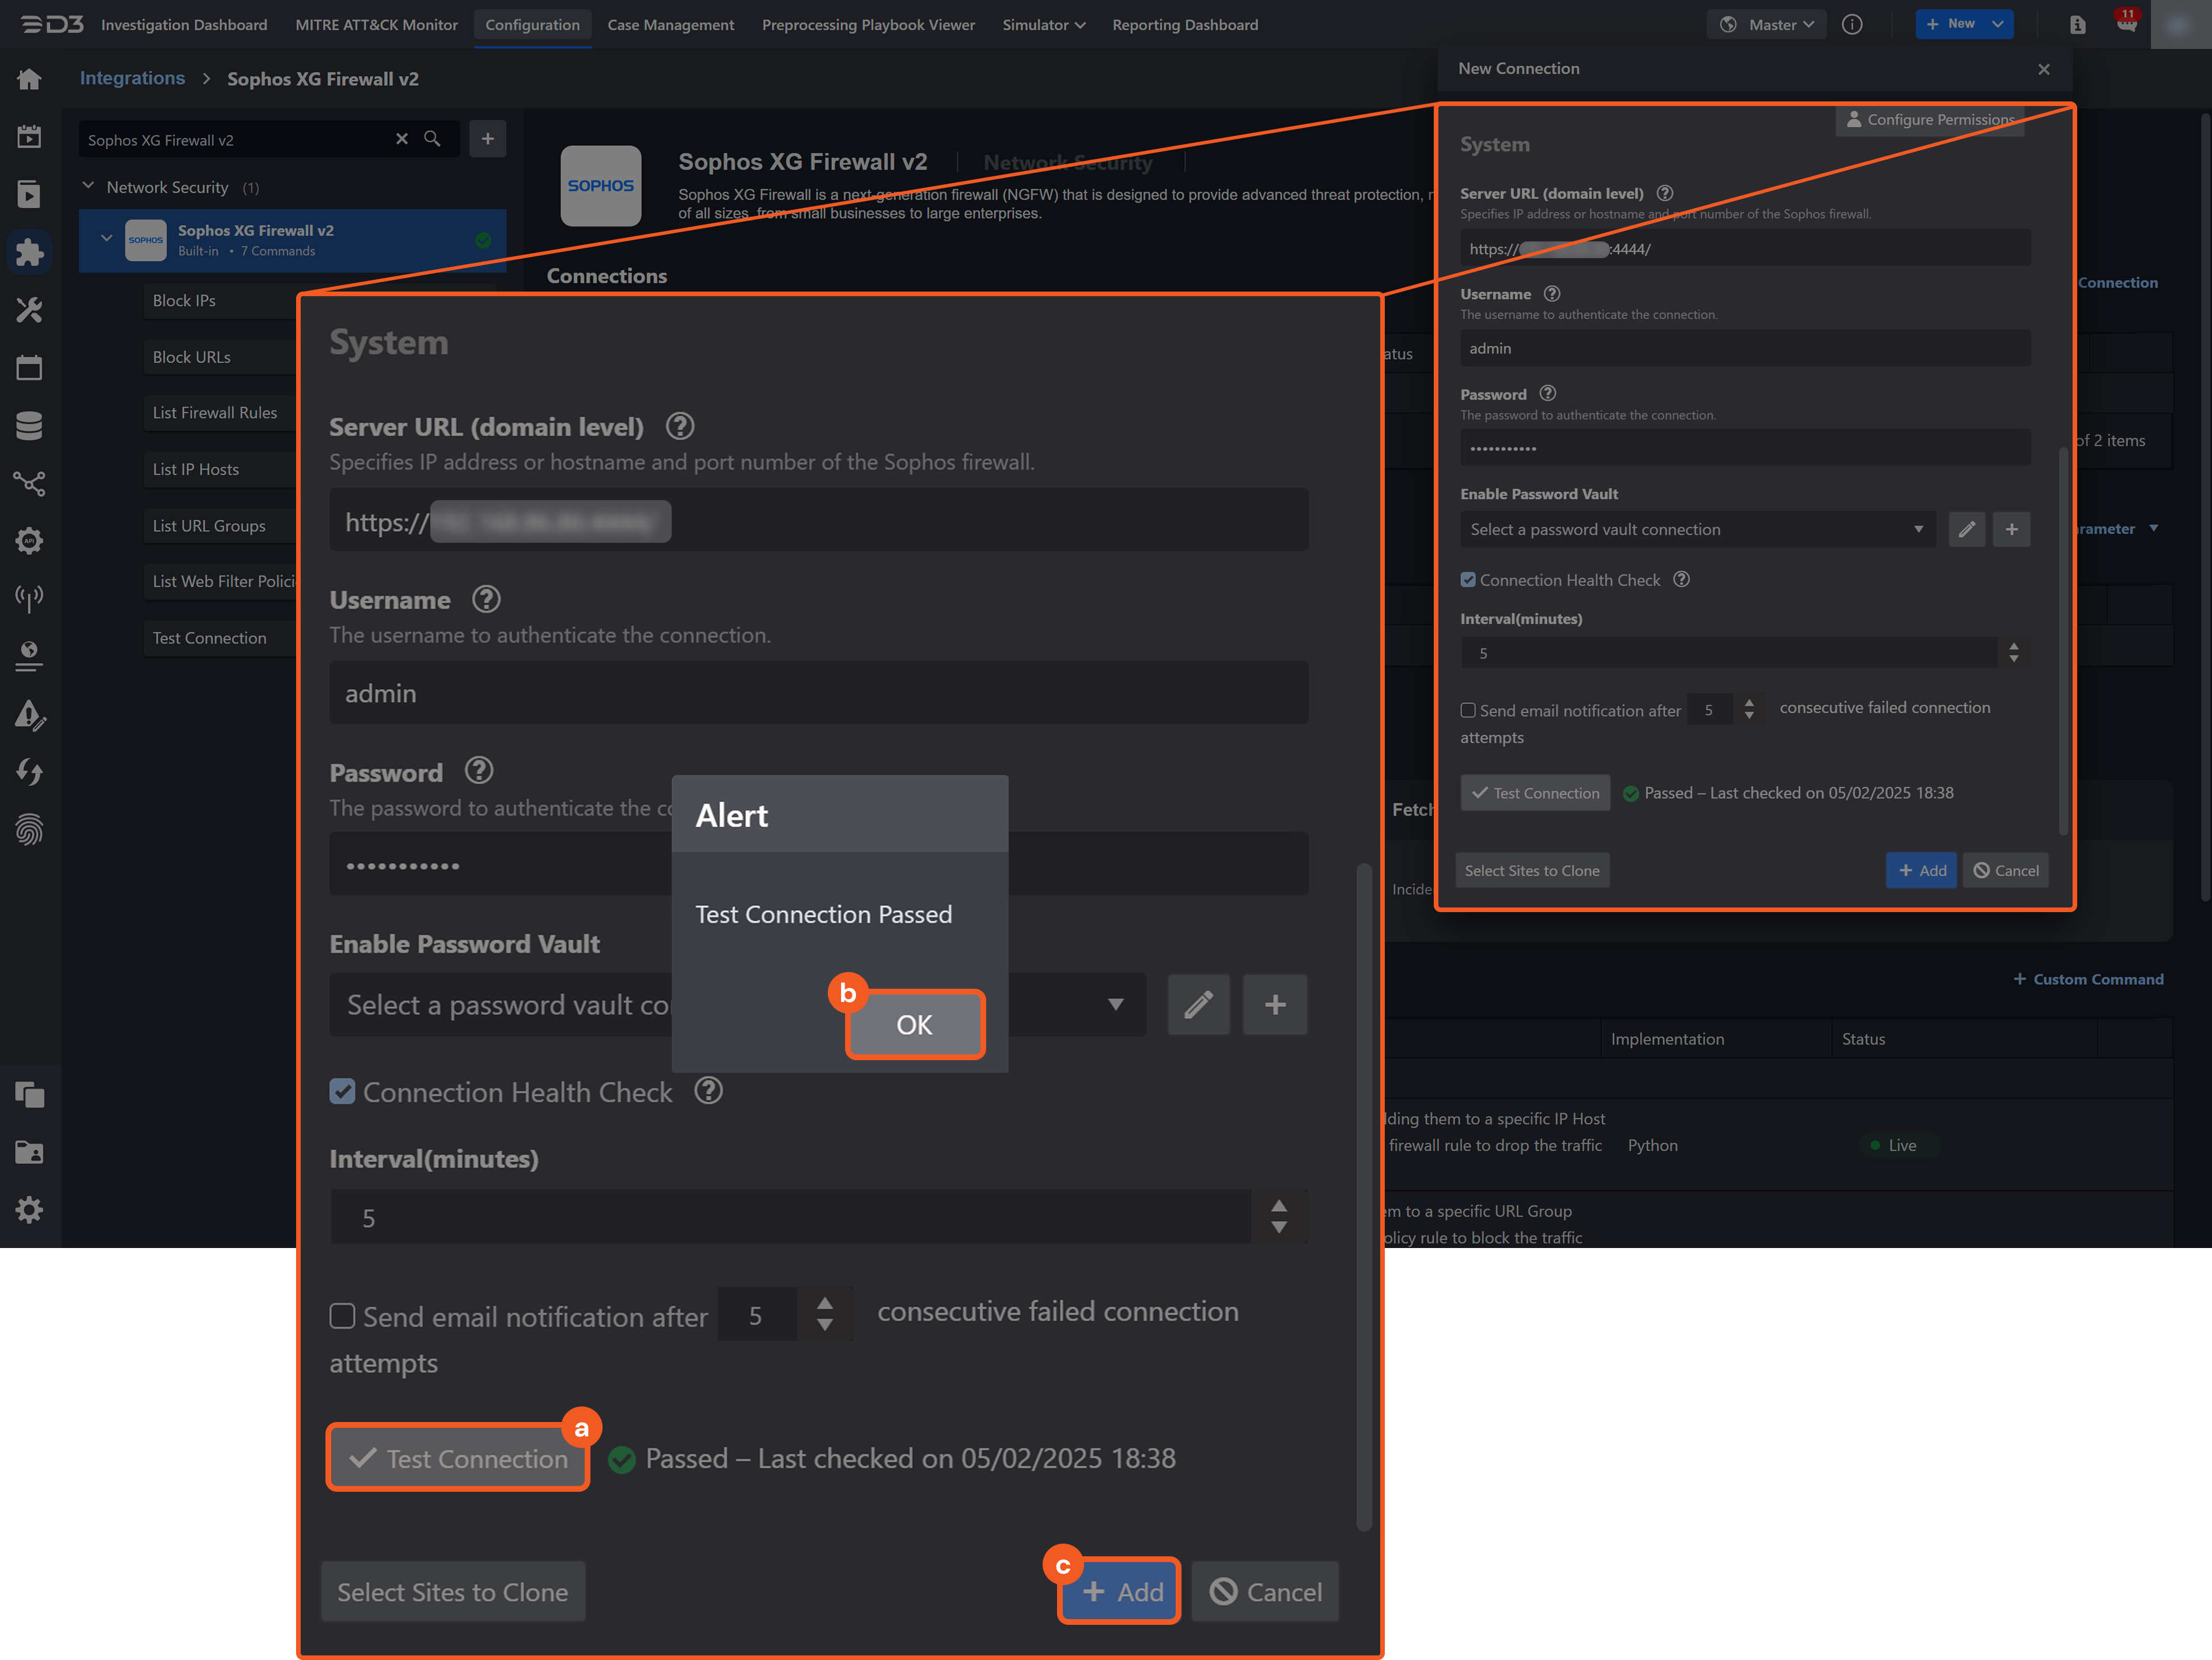The width and height of the screenshot is (2212, 1660).
Task: Expand the Simulator menu dropdown
Action: click(x=1043, y=24)
